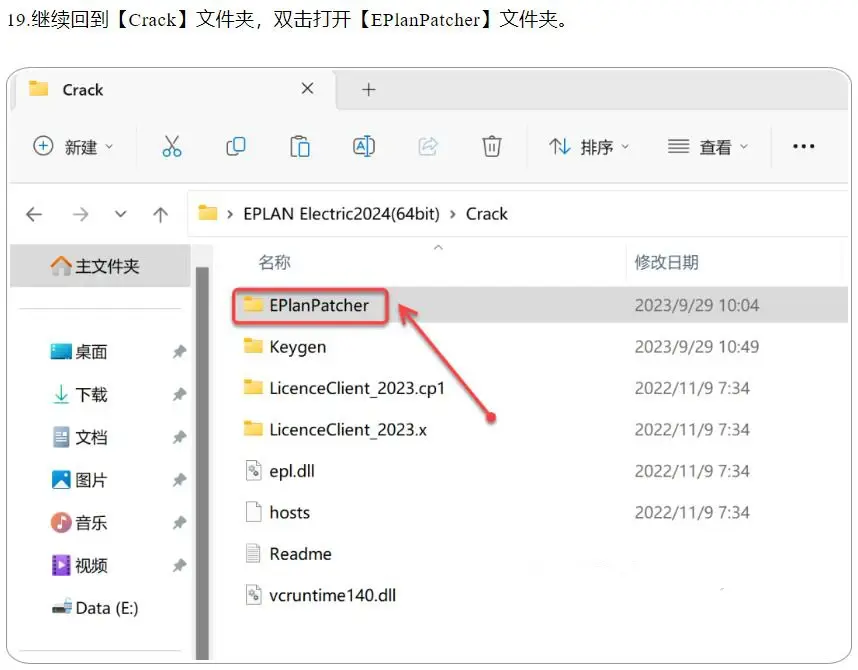The image size is (858, 670).
Task: Click the Share icon in toolbar
Action: click(x=428, y=147)
